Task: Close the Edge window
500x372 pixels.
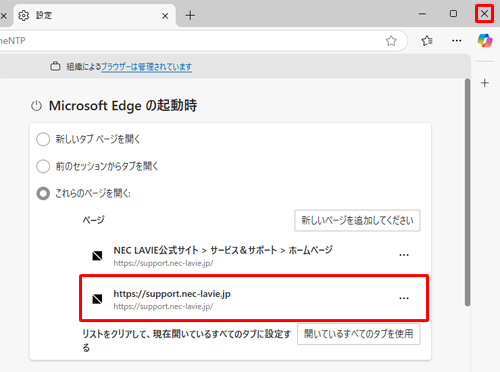Action: click(484, 14)
